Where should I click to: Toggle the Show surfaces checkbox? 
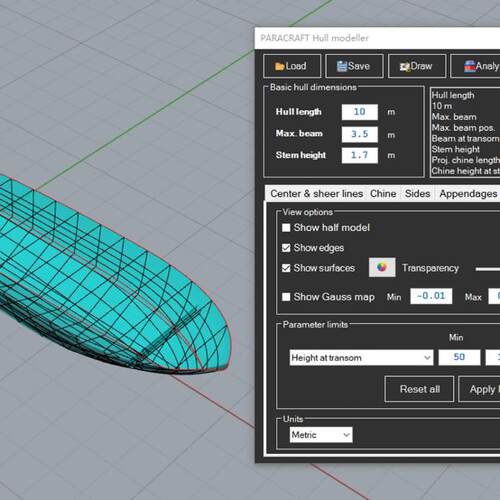[x=286, y=268]
